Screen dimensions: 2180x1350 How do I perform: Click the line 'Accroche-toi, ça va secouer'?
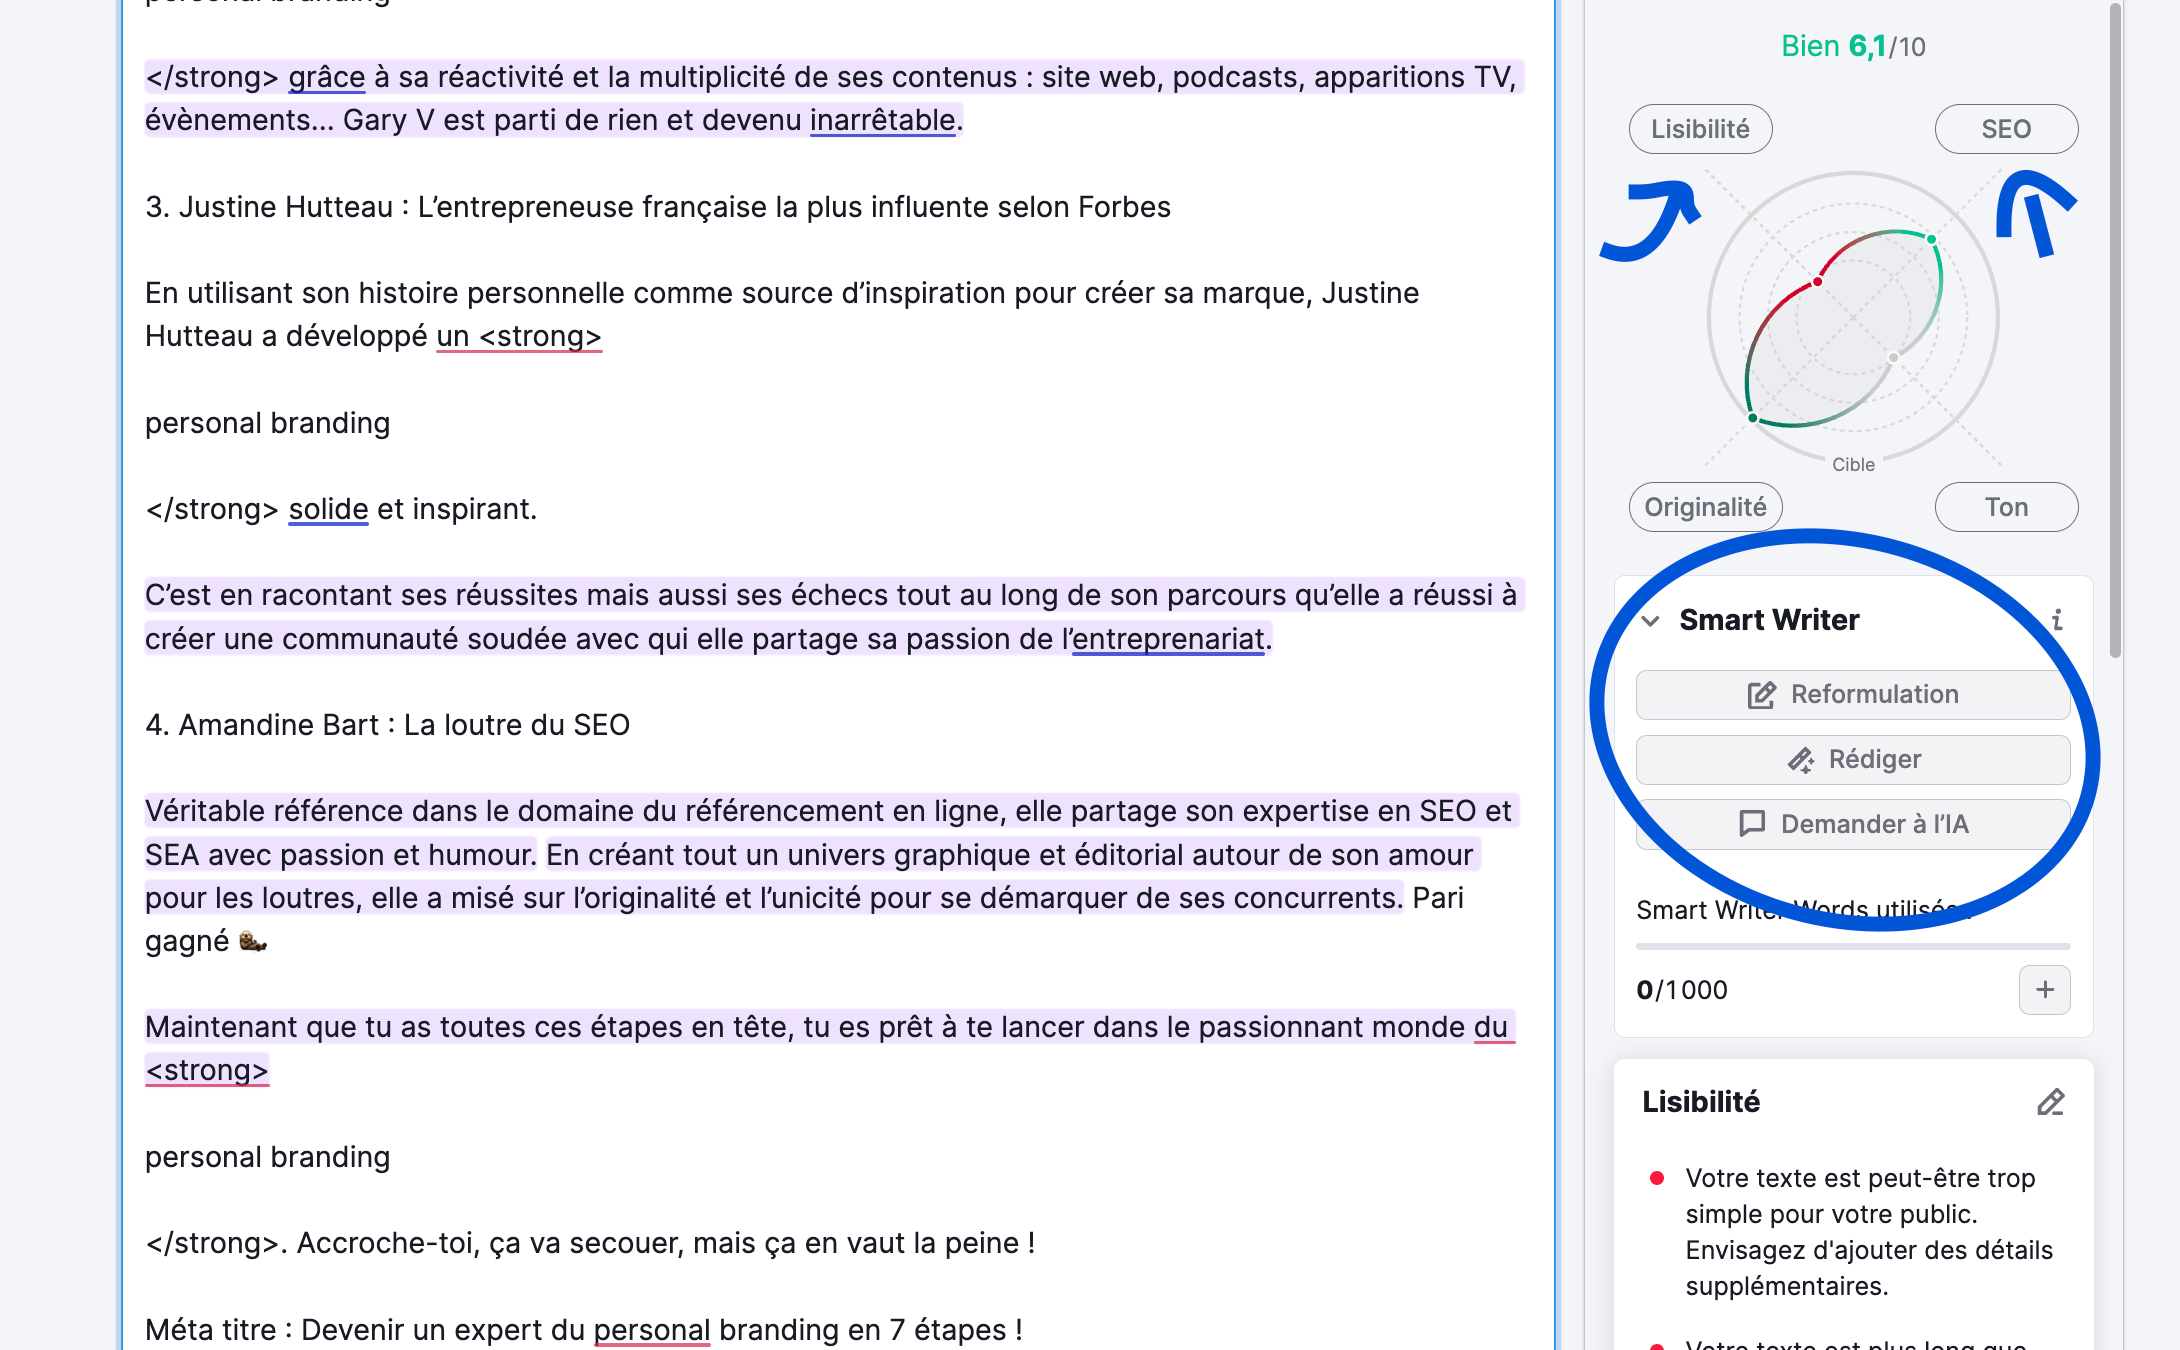coord(590,1243)
